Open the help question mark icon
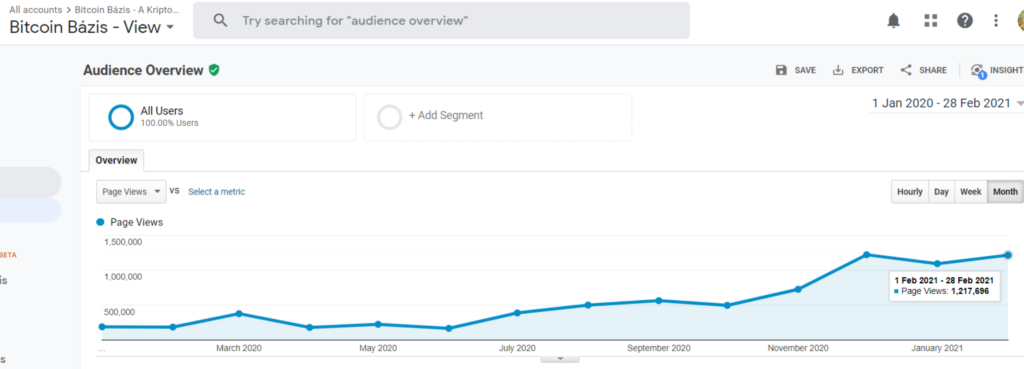This screenshot has width=1024, height=369. (x=965, y=21)
